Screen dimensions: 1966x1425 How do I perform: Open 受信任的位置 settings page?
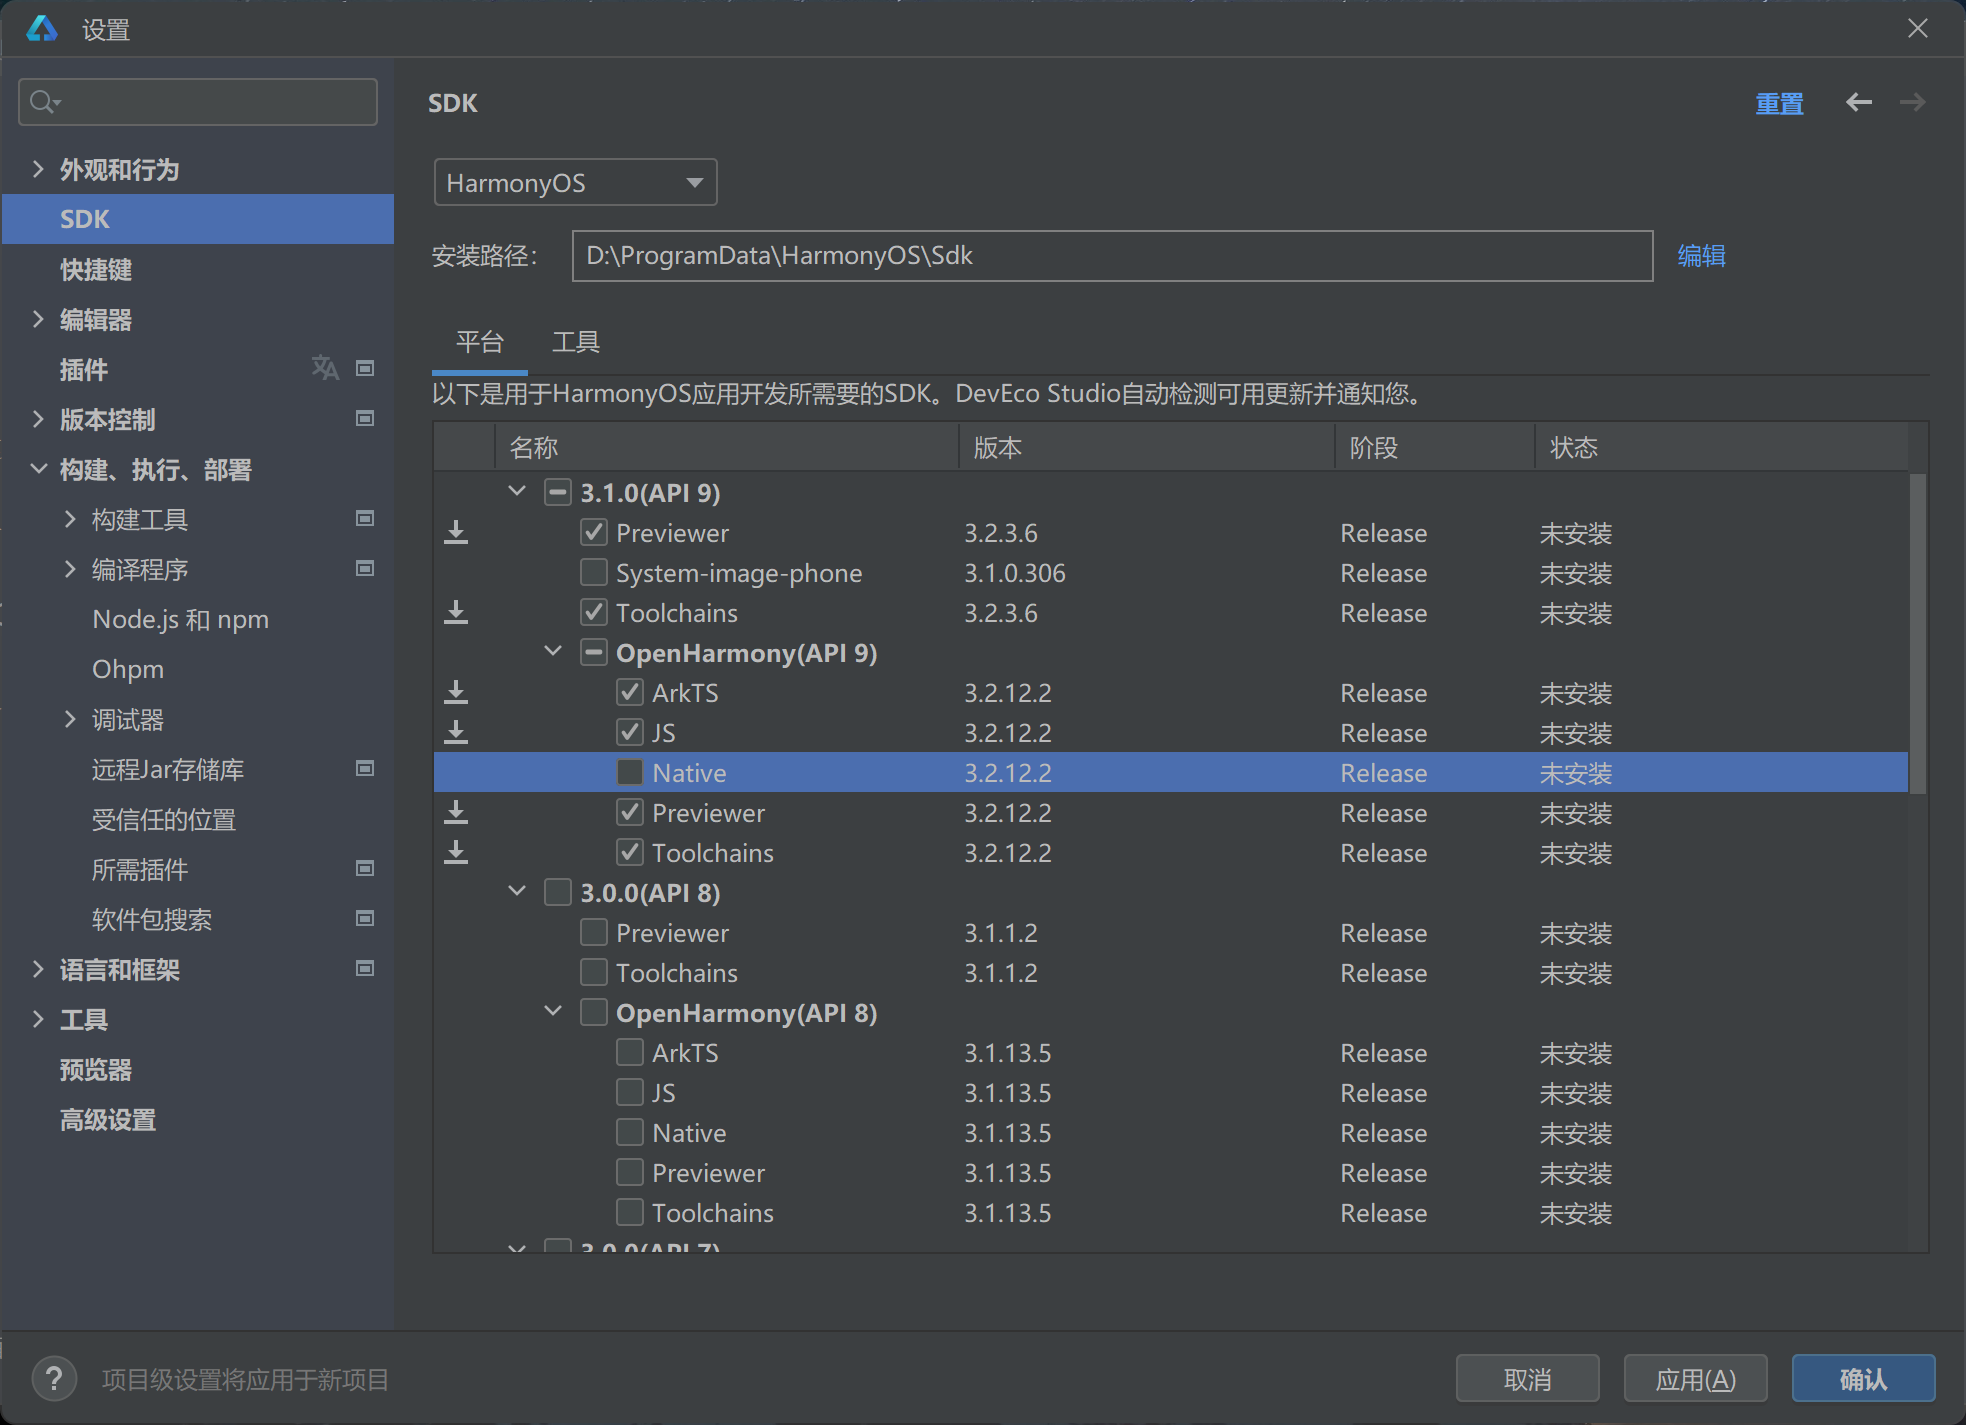click(x=164, y=819)
